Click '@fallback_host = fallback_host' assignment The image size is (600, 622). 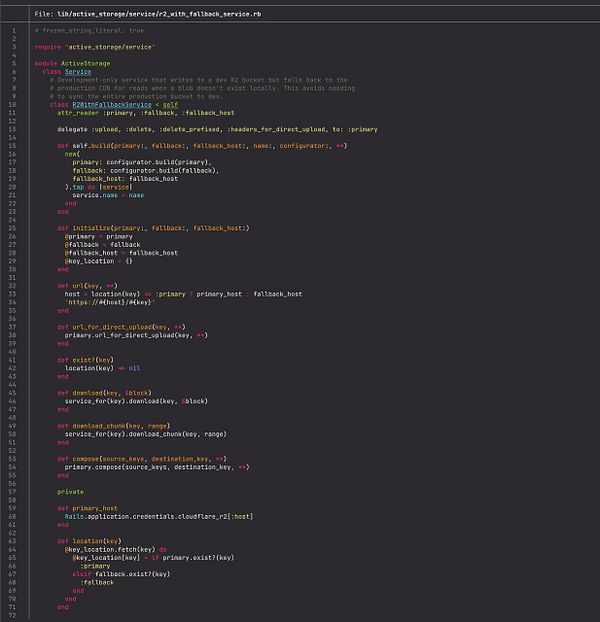tap(121, 253)
